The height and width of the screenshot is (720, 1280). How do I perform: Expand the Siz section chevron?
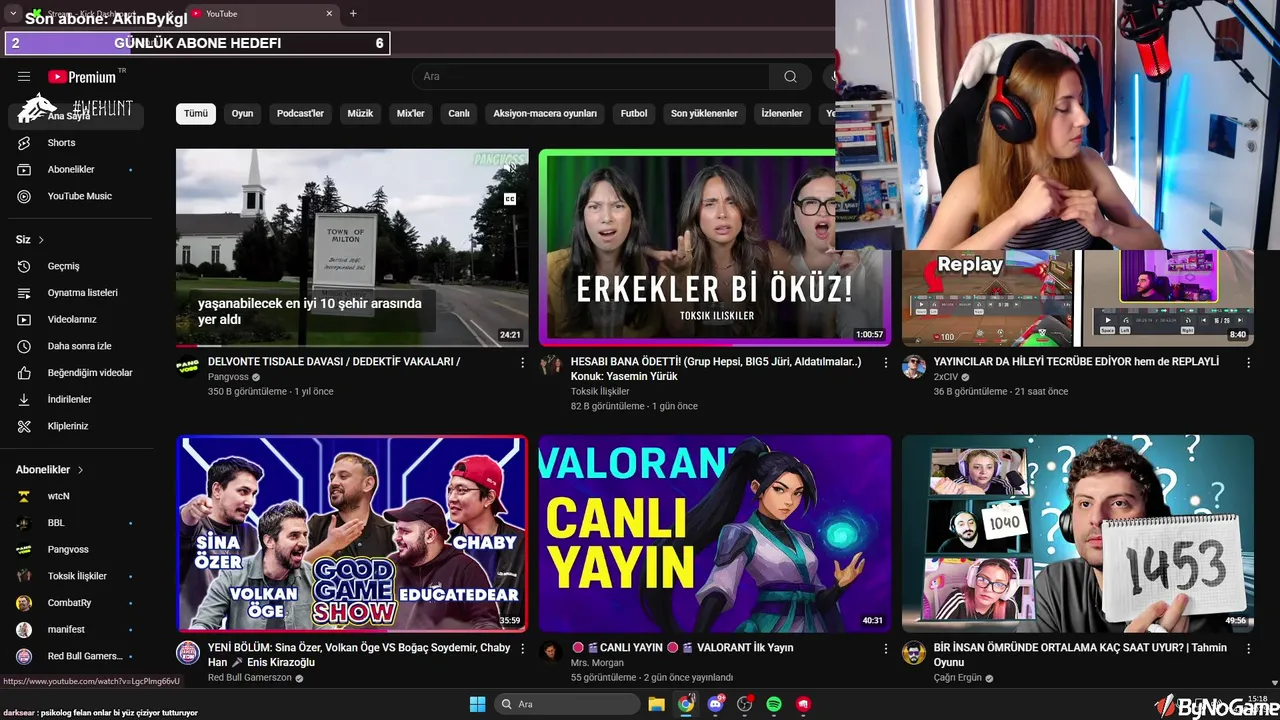pos(41,240)
